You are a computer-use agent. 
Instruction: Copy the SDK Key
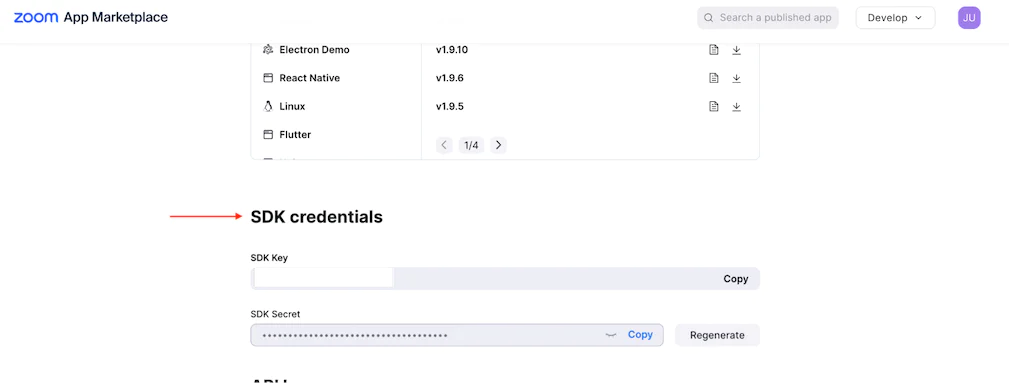tap(736, 279)
